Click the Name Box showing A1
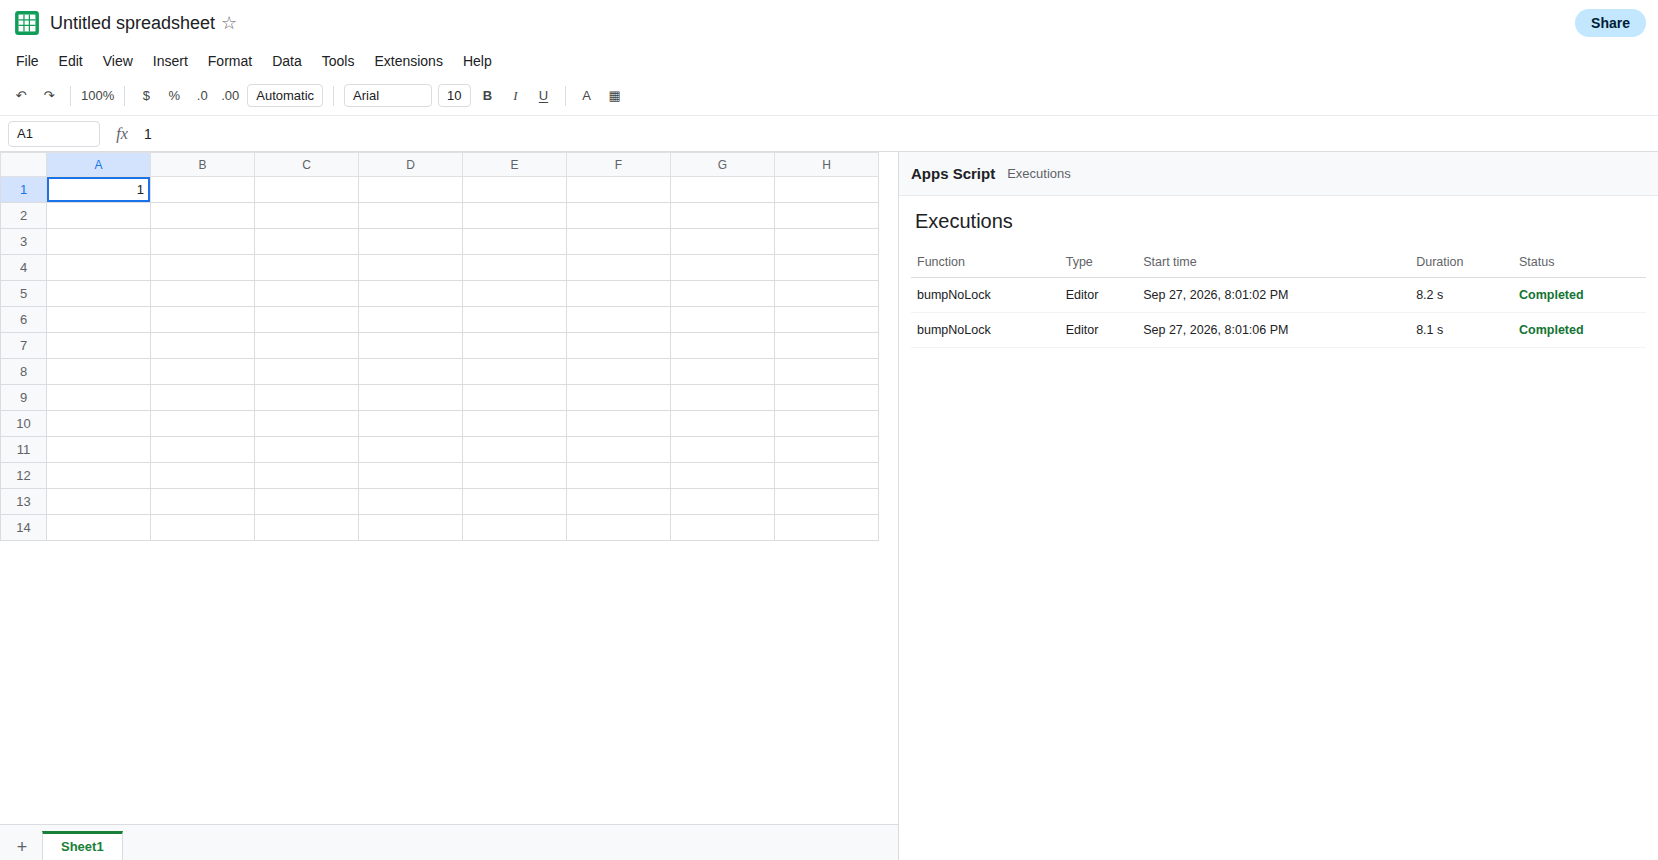Viewport: 1658px width, 860px height. click(54, 134)
